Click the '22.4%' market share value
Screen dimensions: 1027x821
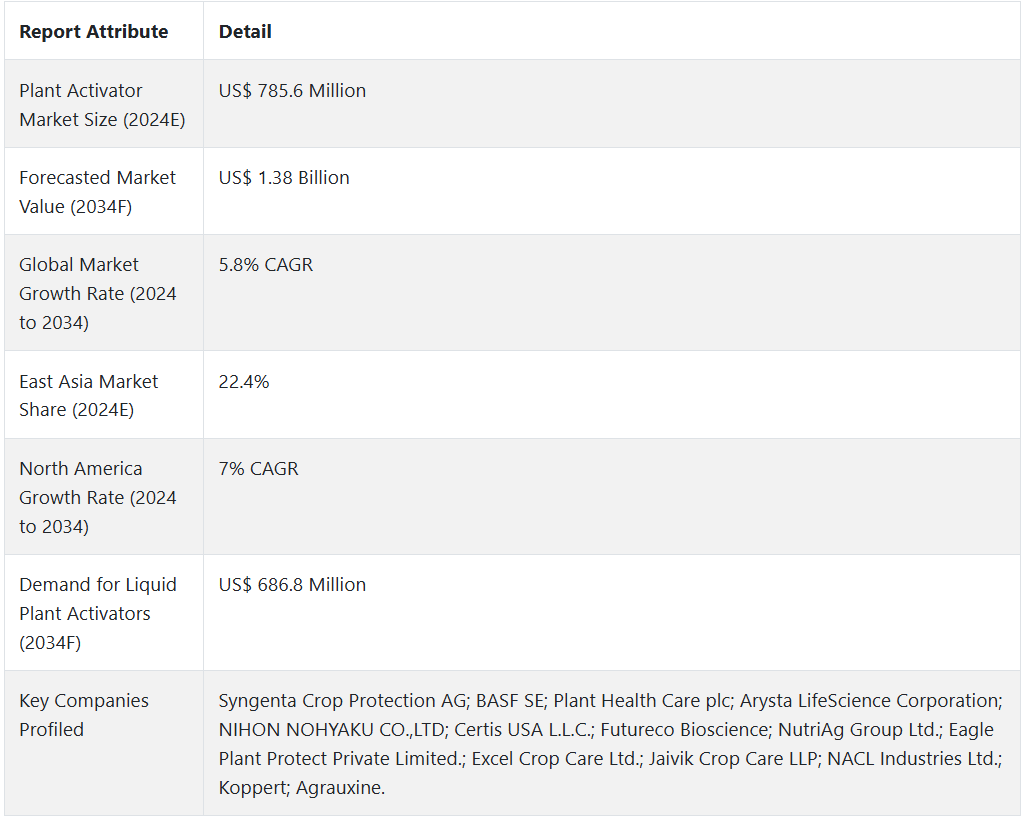tap(244, 382)
